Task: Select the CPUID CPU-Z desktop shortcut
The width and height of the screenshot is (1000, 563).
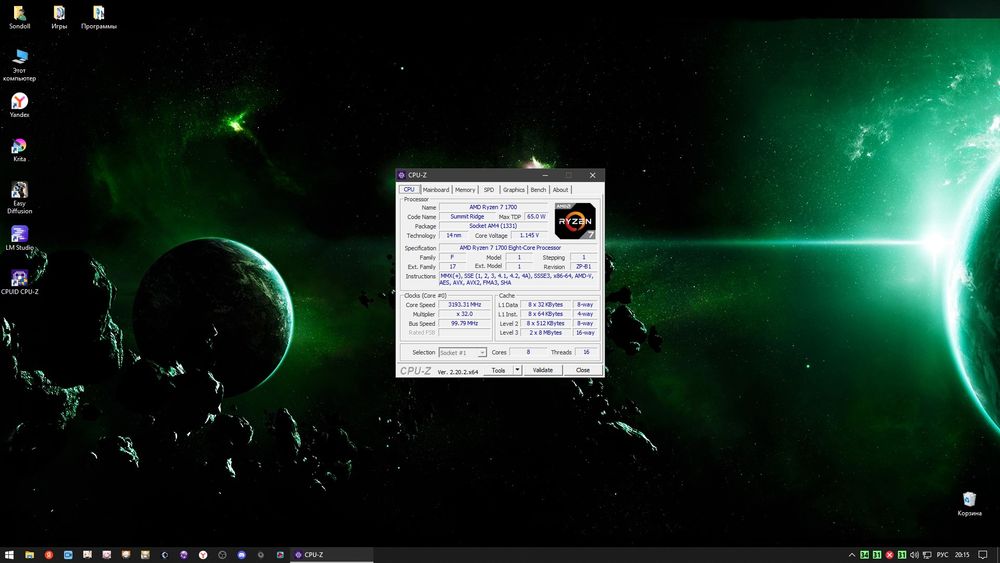Action: [x=19, y=282]
